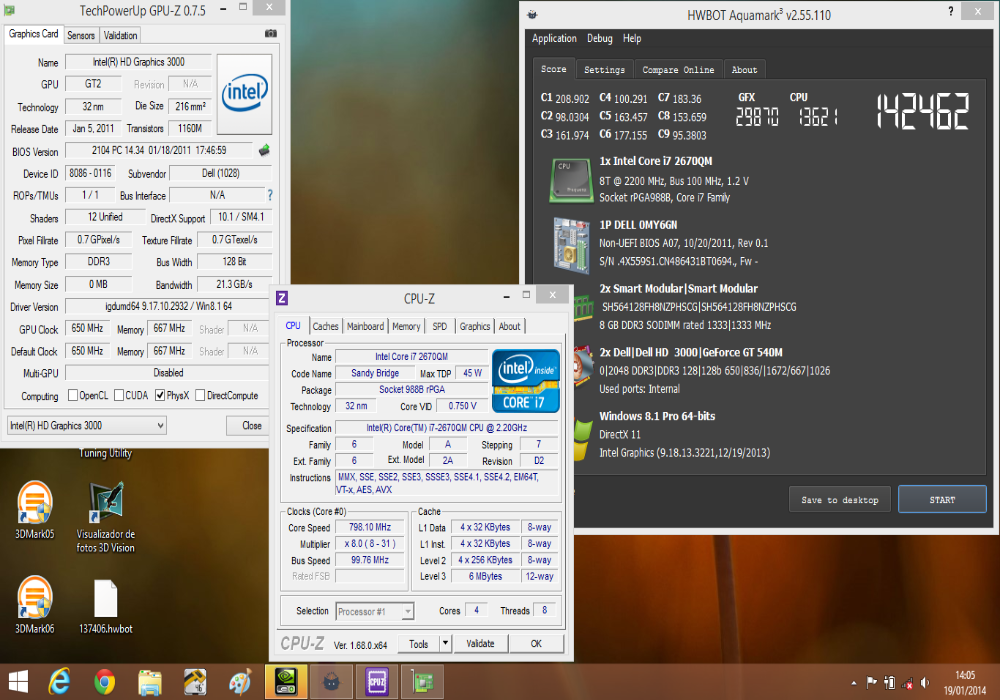Enable the CUDA checkbox
The height and width of the screenshot is (700, 1000).
pyautogui.click(x=119, y=395)
